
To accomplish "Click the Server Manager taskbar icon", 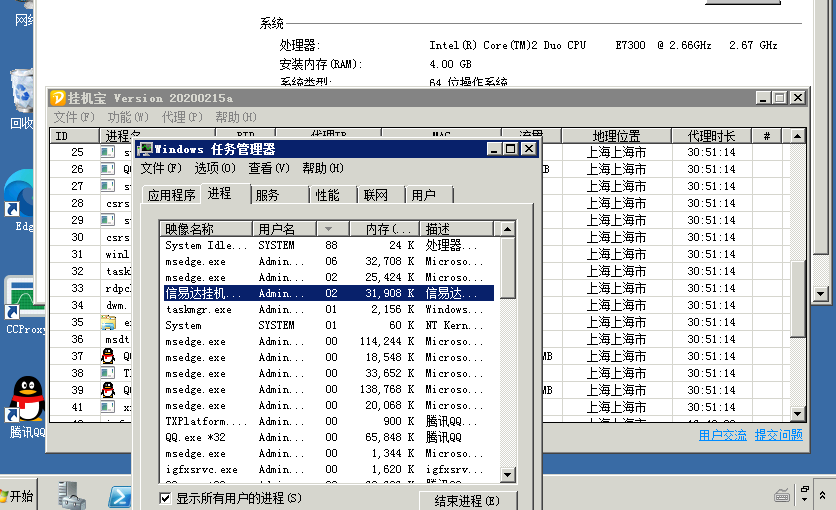I will [71, 495].
